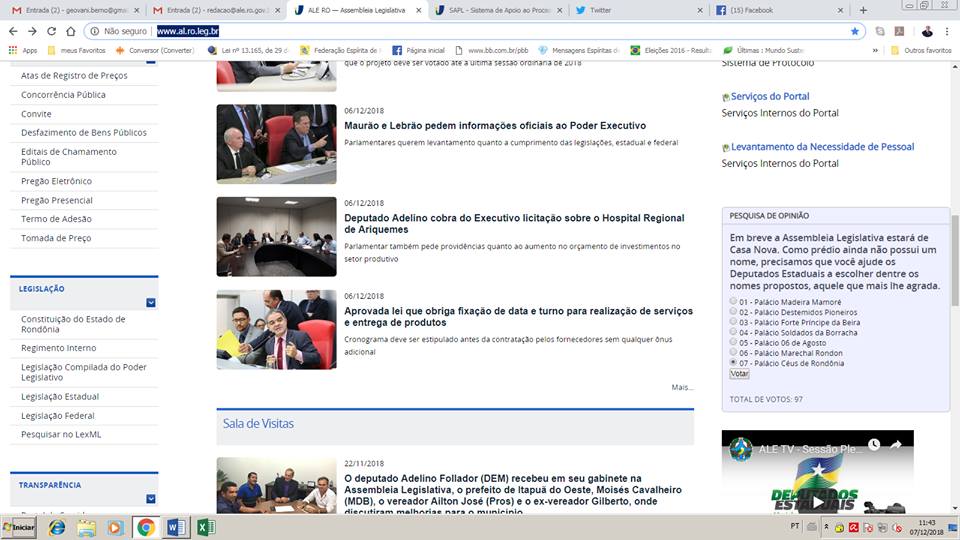Switch to the SAPL browser tab
960x540 pixels.
[495, 10]
